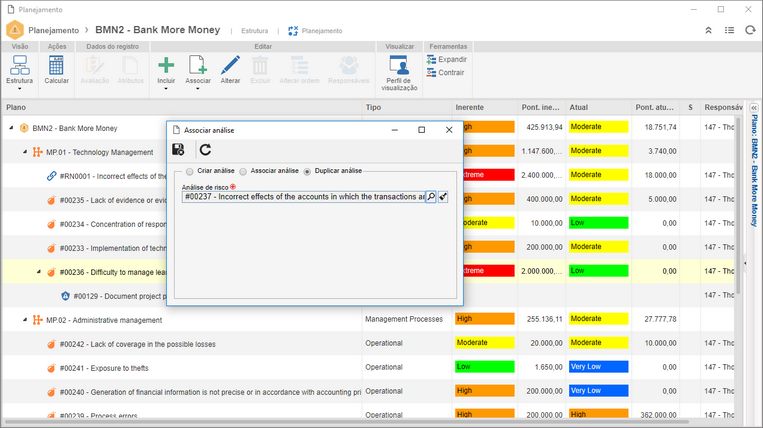
Task: Click the process icon of MP.02 row
Action: (37, 320)
